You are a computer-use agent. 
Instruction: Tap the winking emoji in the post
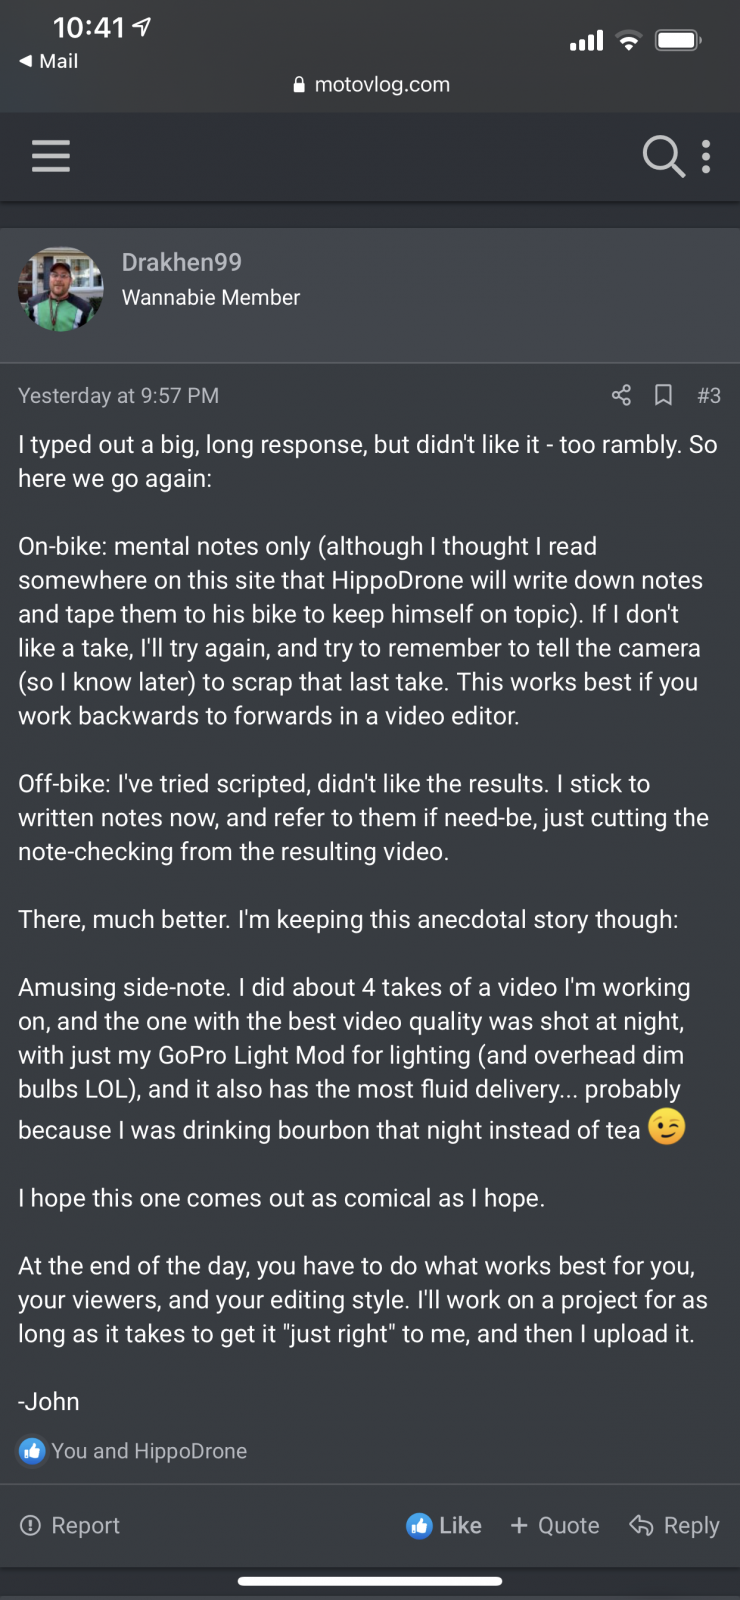coord(667,1127)
